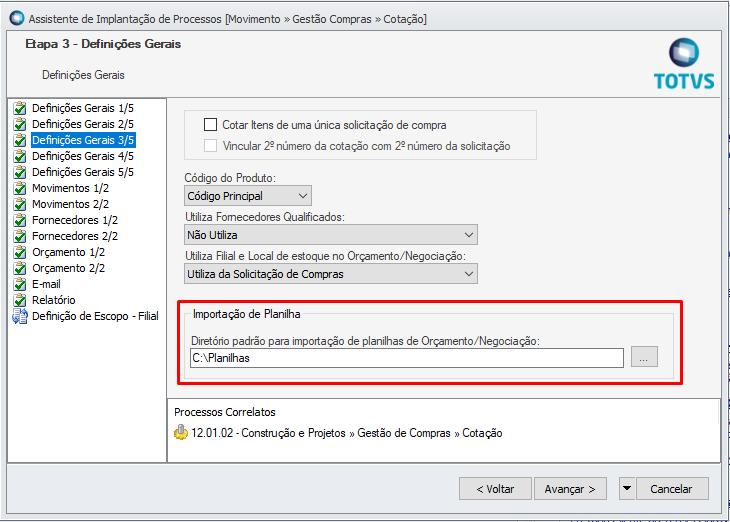Click the checklist icon beside Movimentos 2/2
This screenshot has width=730, height=522.
point(20,204)
